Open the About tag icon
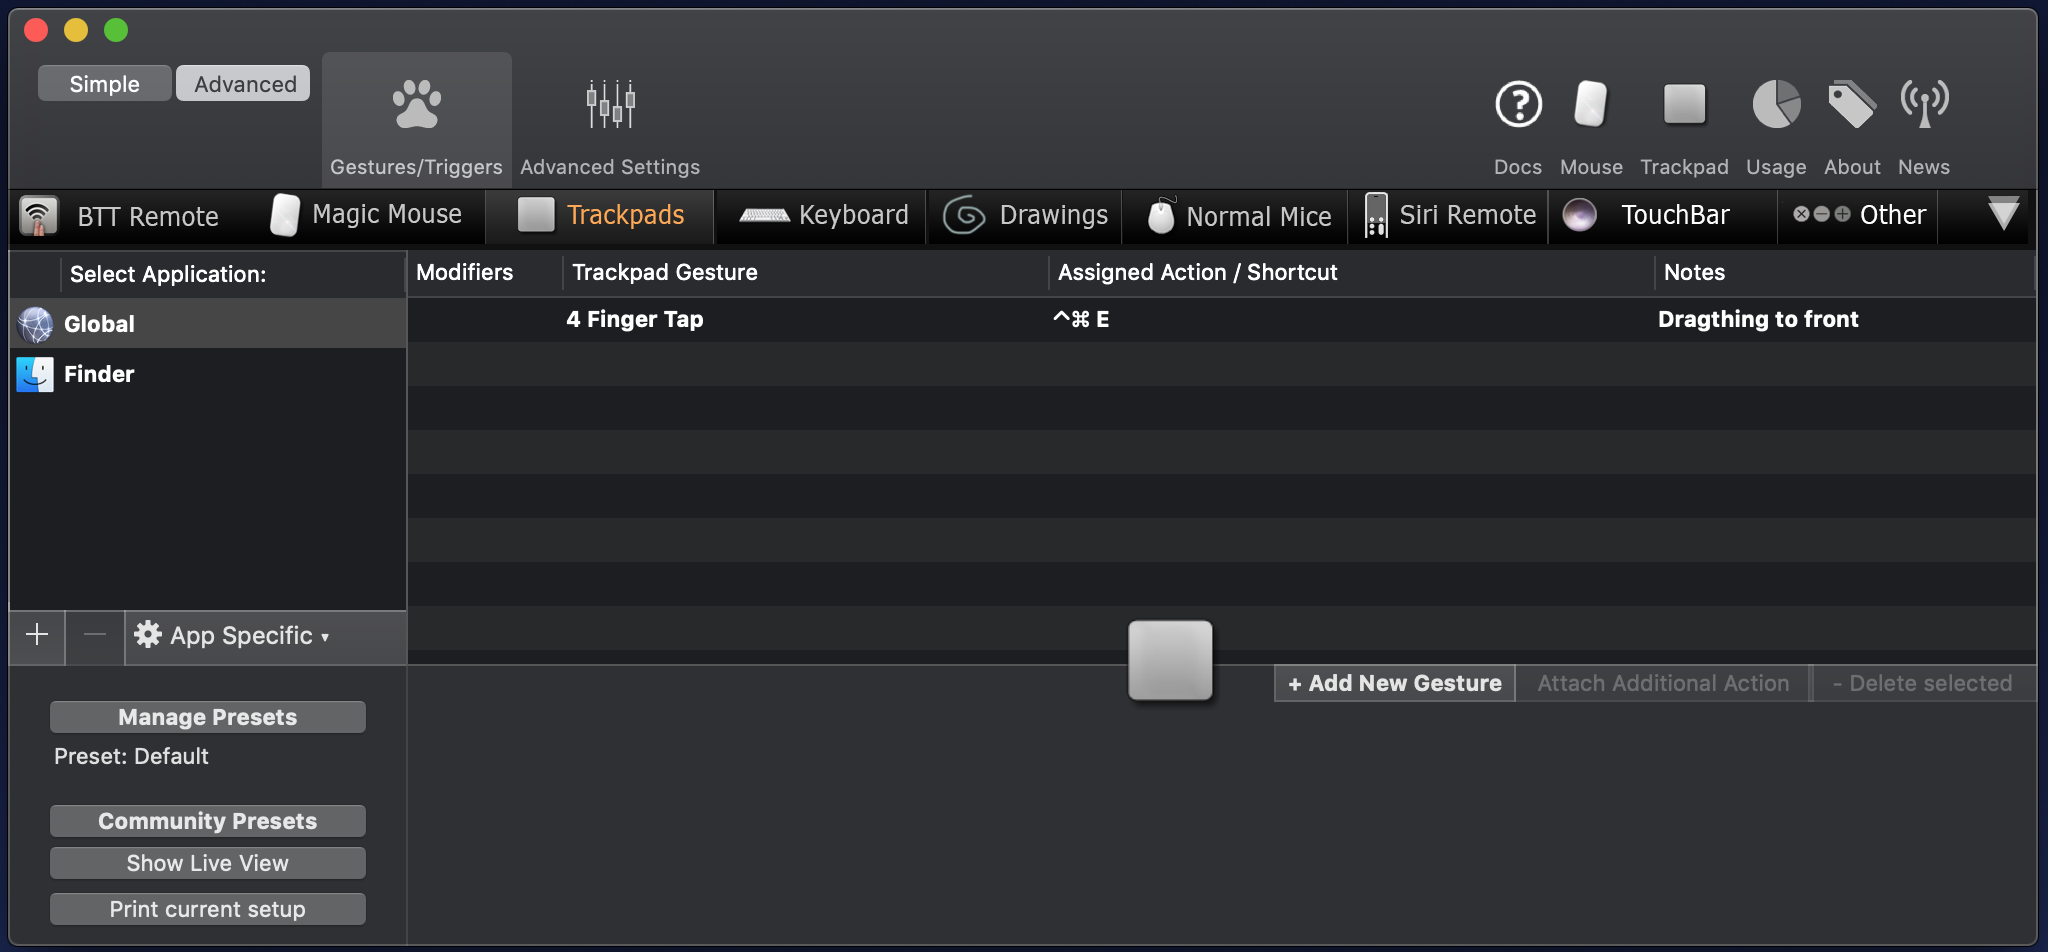This screenshot has width=2048, height=952. pos(1851,104)
